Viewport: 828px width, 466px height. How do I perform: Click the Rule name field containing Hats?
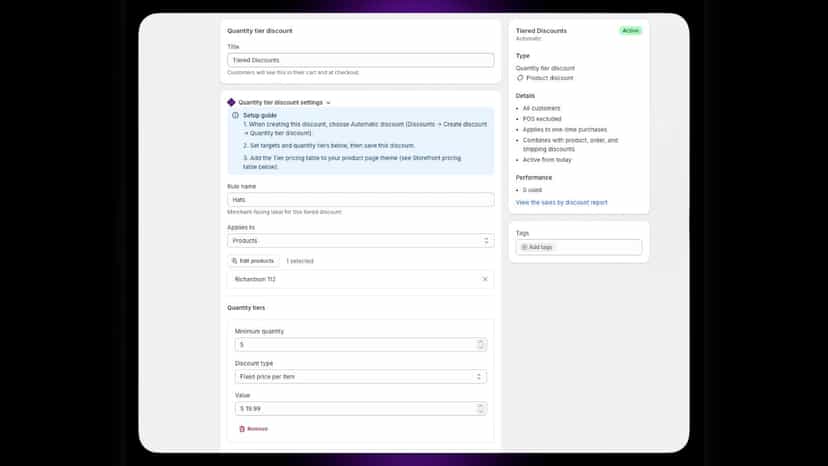pos(361,200)
